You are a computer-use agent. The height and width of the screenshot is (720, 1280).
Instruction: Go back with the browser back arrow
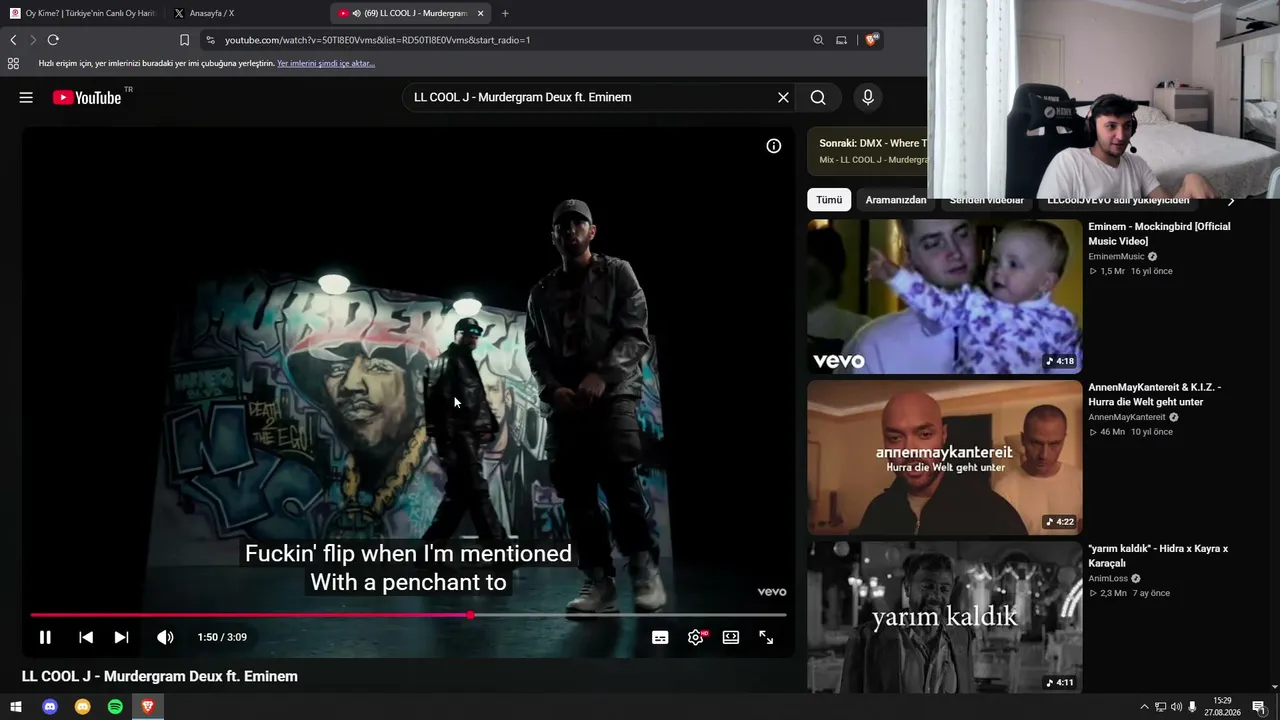click(13, 40)
